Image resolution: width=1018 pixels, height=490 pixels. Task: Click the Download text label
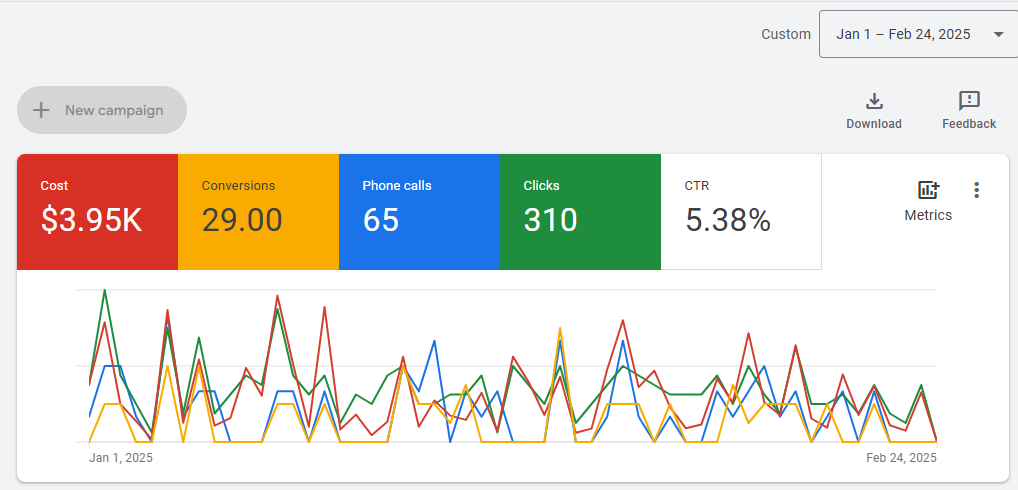click(x=874, y=124)
